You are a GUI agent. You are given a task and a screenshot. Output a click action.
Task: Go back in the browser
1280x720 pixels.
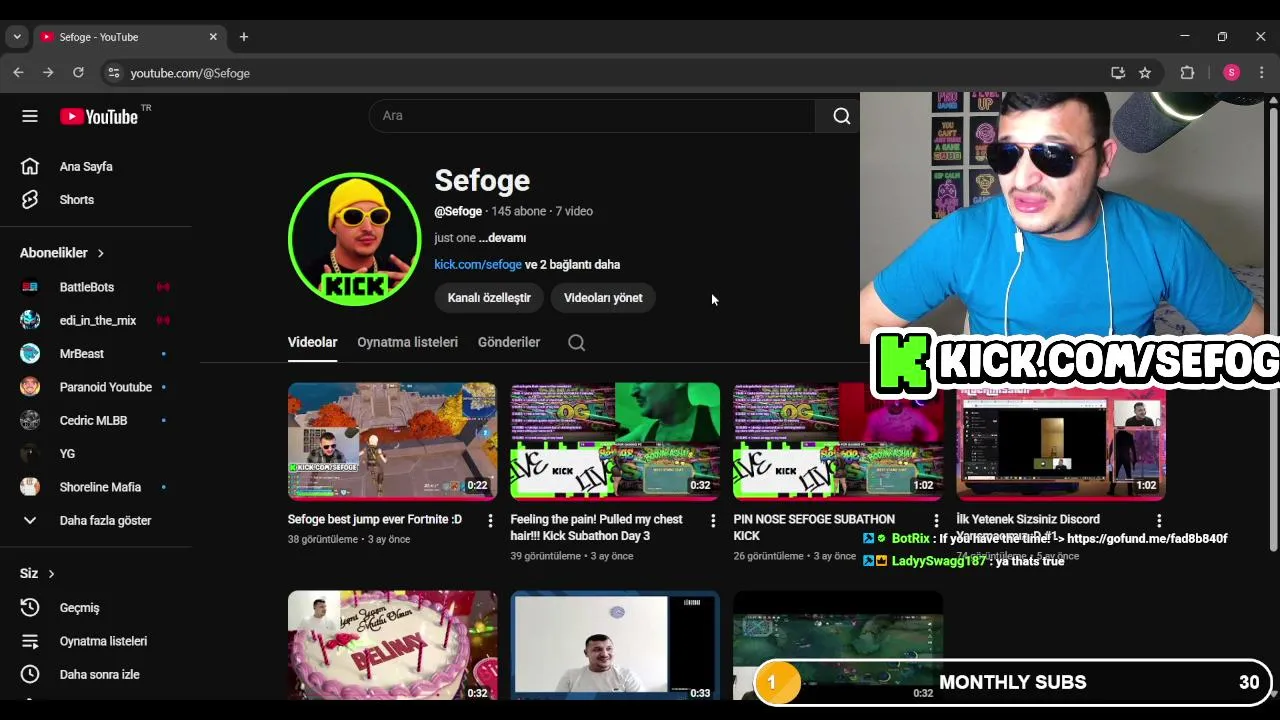click(18, 73)
